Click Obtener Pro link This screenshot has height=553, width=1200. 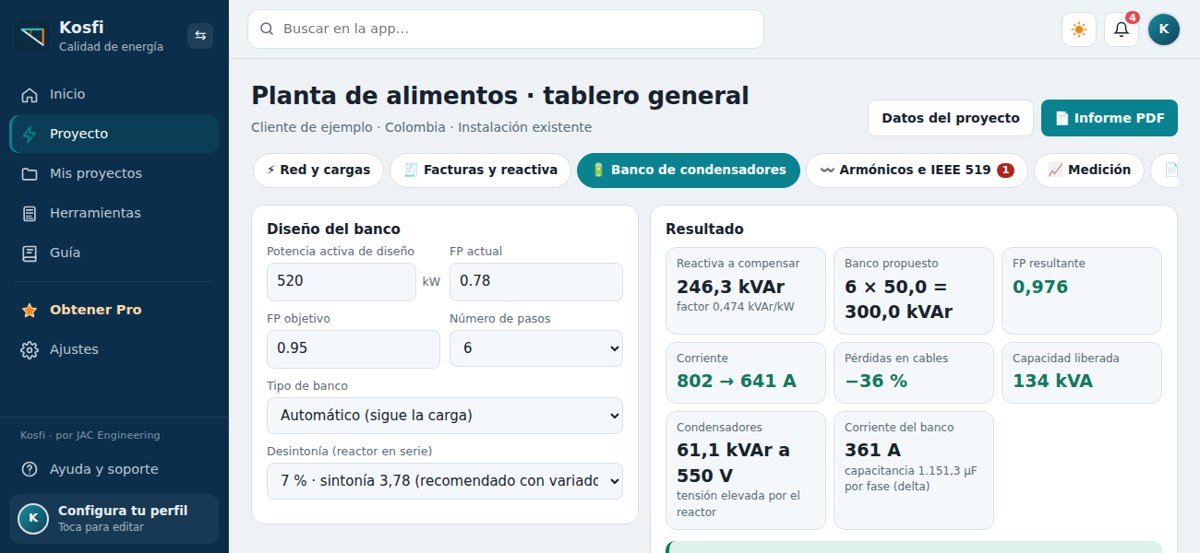coord(114,310)
